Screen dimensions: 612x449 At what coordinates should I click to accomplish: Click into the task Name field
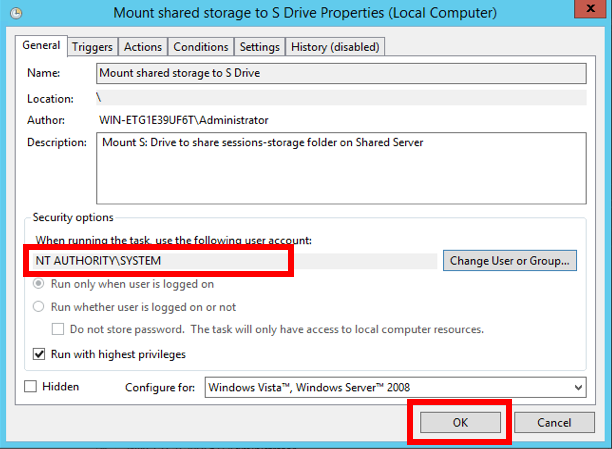click(340, 73)
